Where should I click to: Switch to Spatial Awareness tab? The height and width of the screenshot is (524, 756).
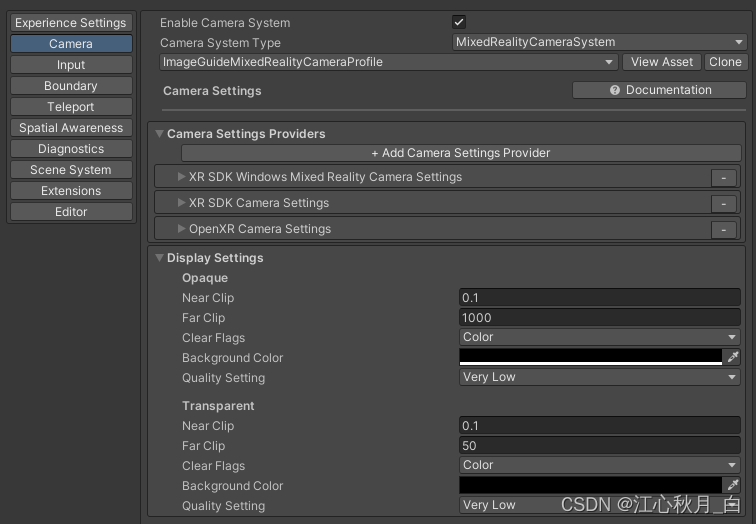[x=71, y=128]
